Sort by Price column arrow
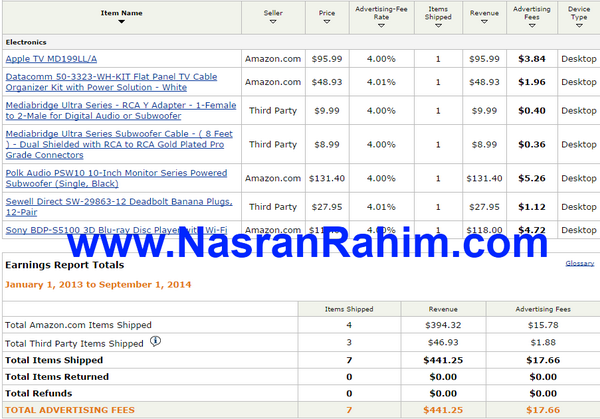This screenshot has height=419, width=600. click(327, 22)
